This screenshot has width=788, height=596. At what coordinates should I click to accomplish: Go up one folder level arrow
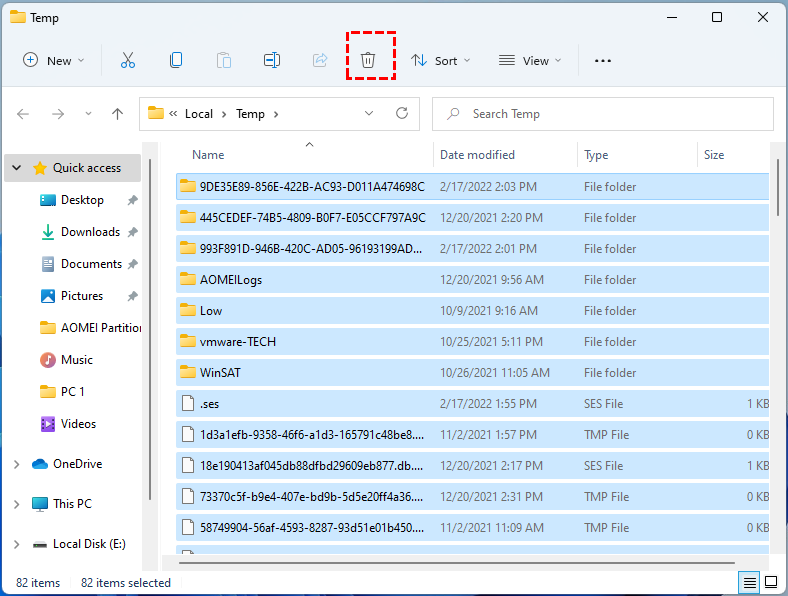point(117,114)
